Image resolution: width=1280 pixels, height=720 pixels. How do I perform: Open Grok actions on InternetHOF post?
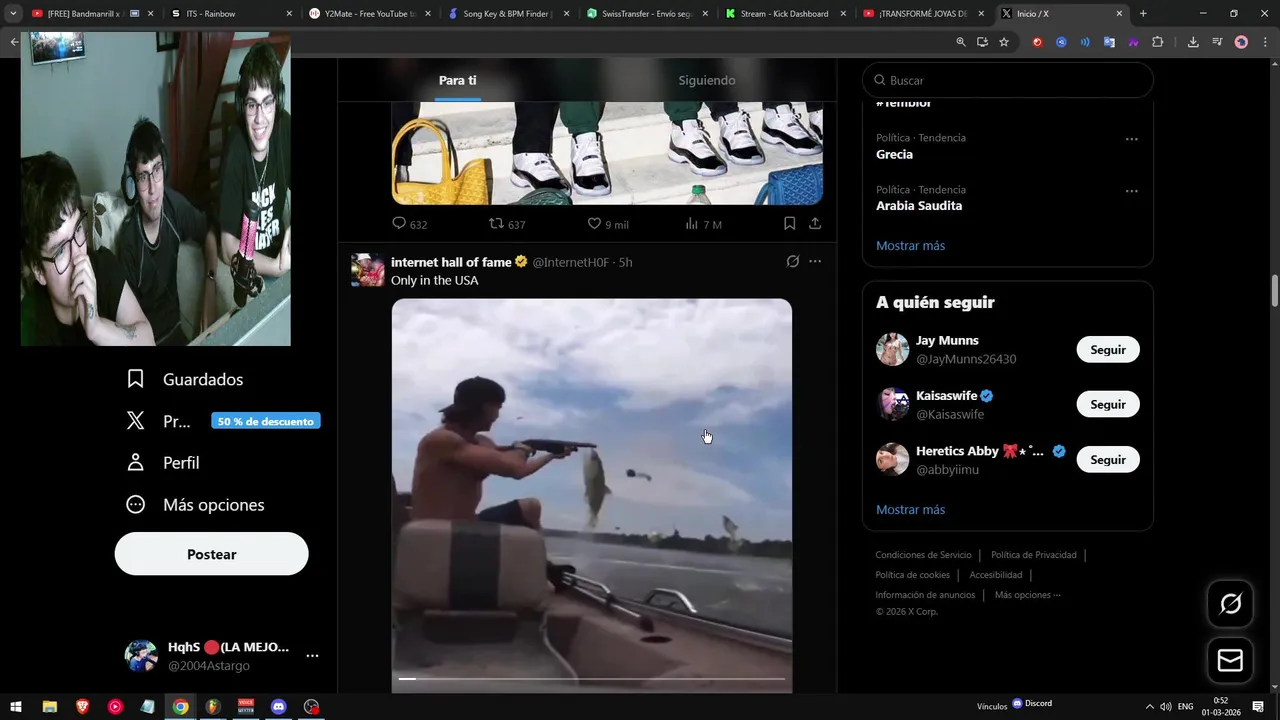pos(792,262)
